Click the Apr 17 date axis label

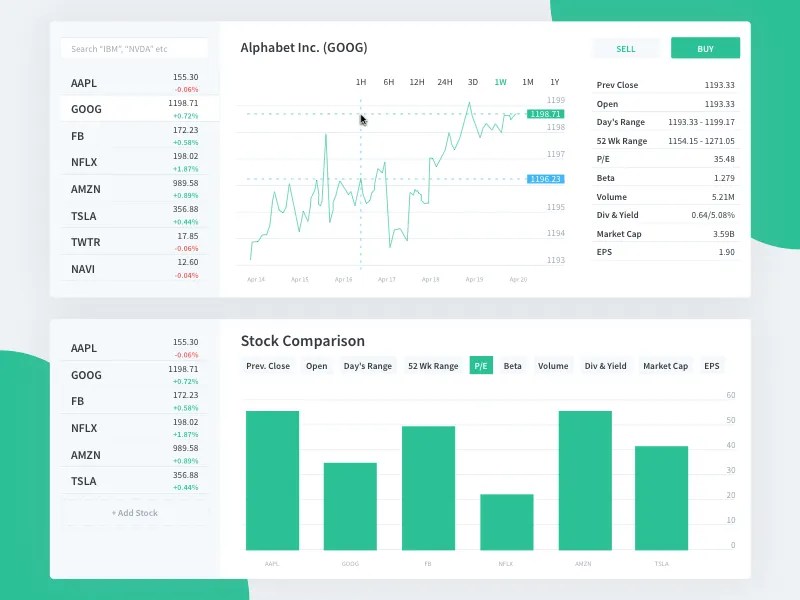pos(387,280)
